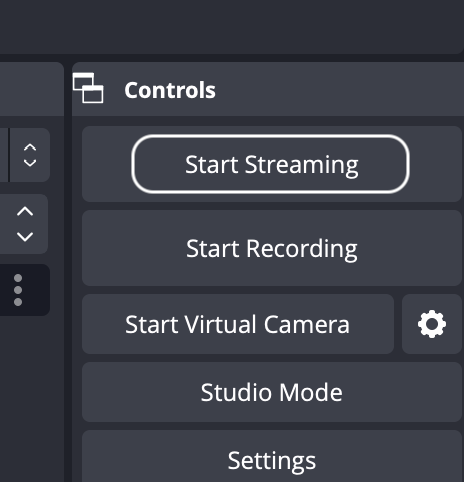Open the three-dot options menu

click(18, 290)
